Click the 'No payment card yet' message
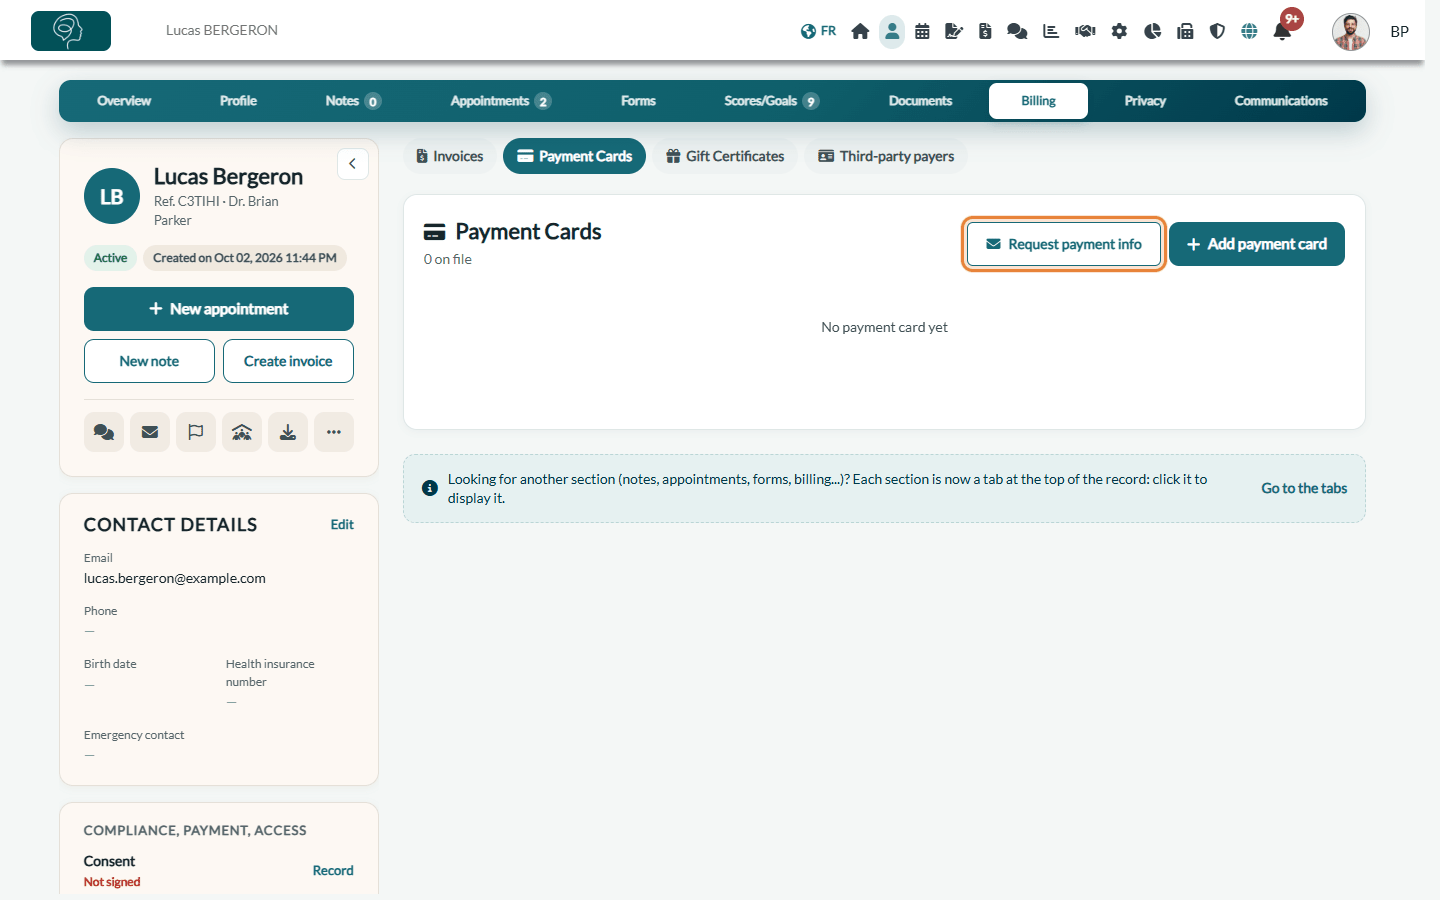This screenshot has height=900, width=1440. tap(884, 327)
